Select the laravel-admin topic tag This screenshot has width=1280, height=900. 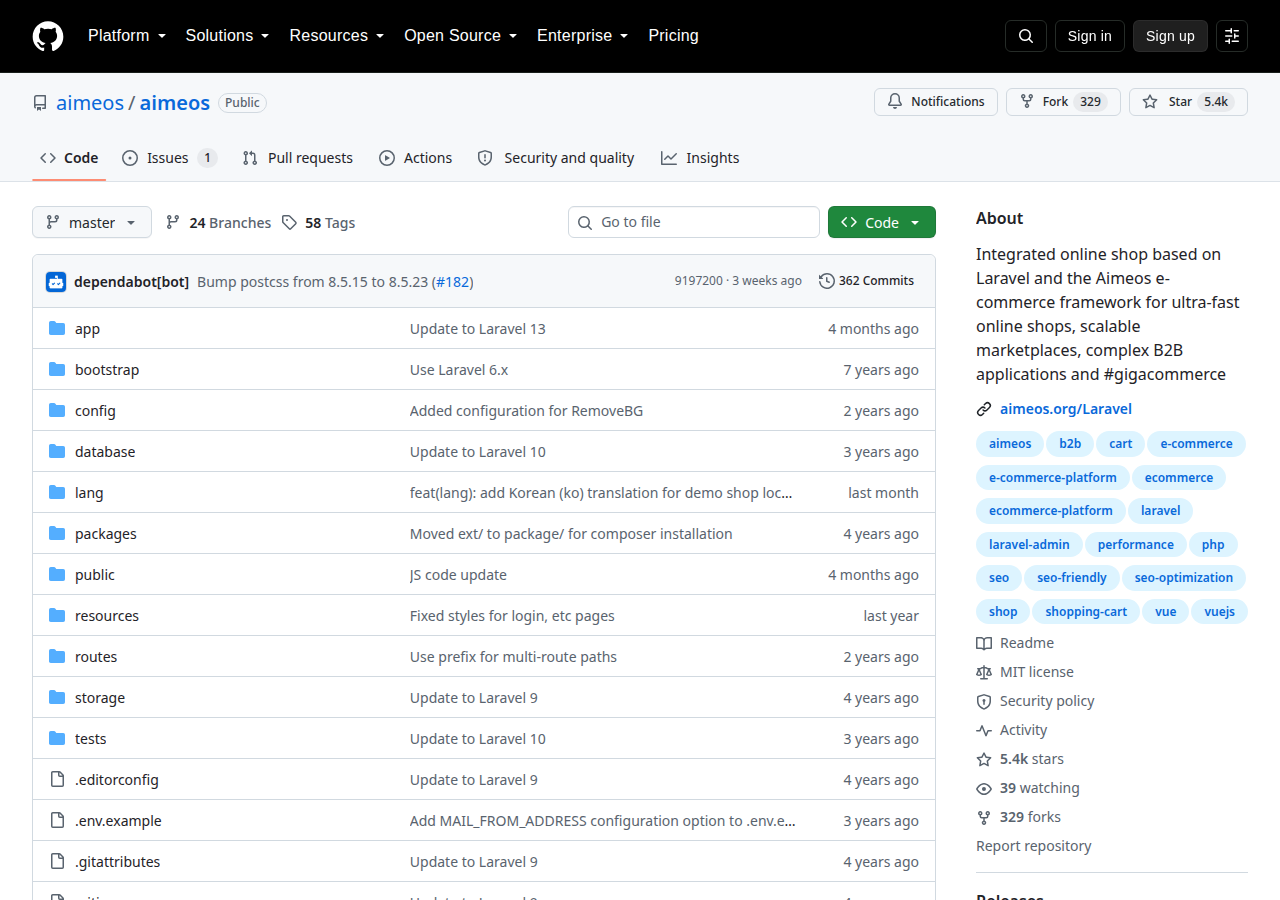[1029, 545]
